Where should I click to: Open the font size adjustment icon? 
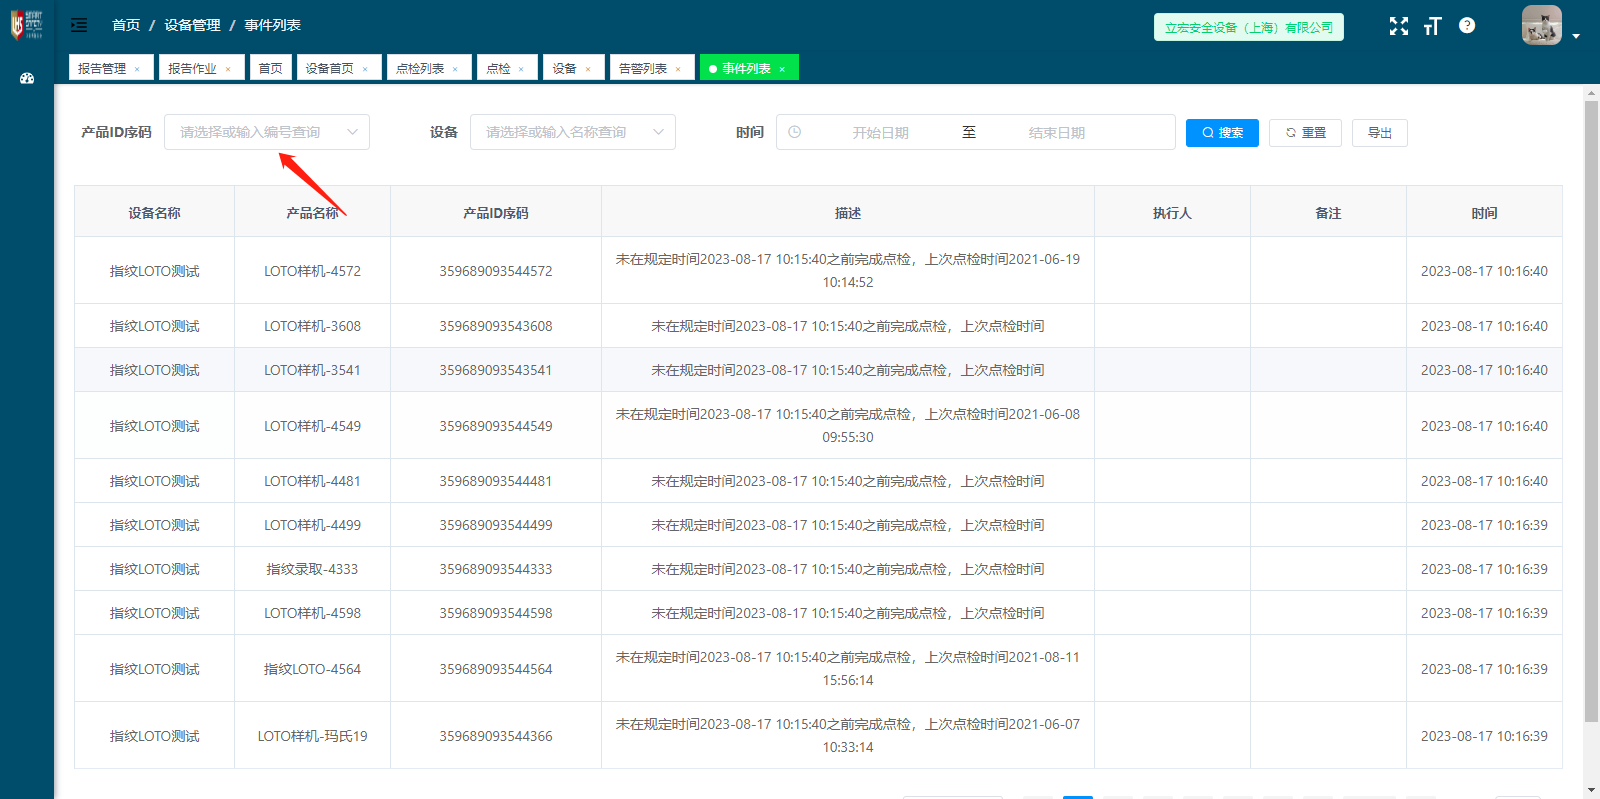pyautogui.click(x=1433, y=26)
